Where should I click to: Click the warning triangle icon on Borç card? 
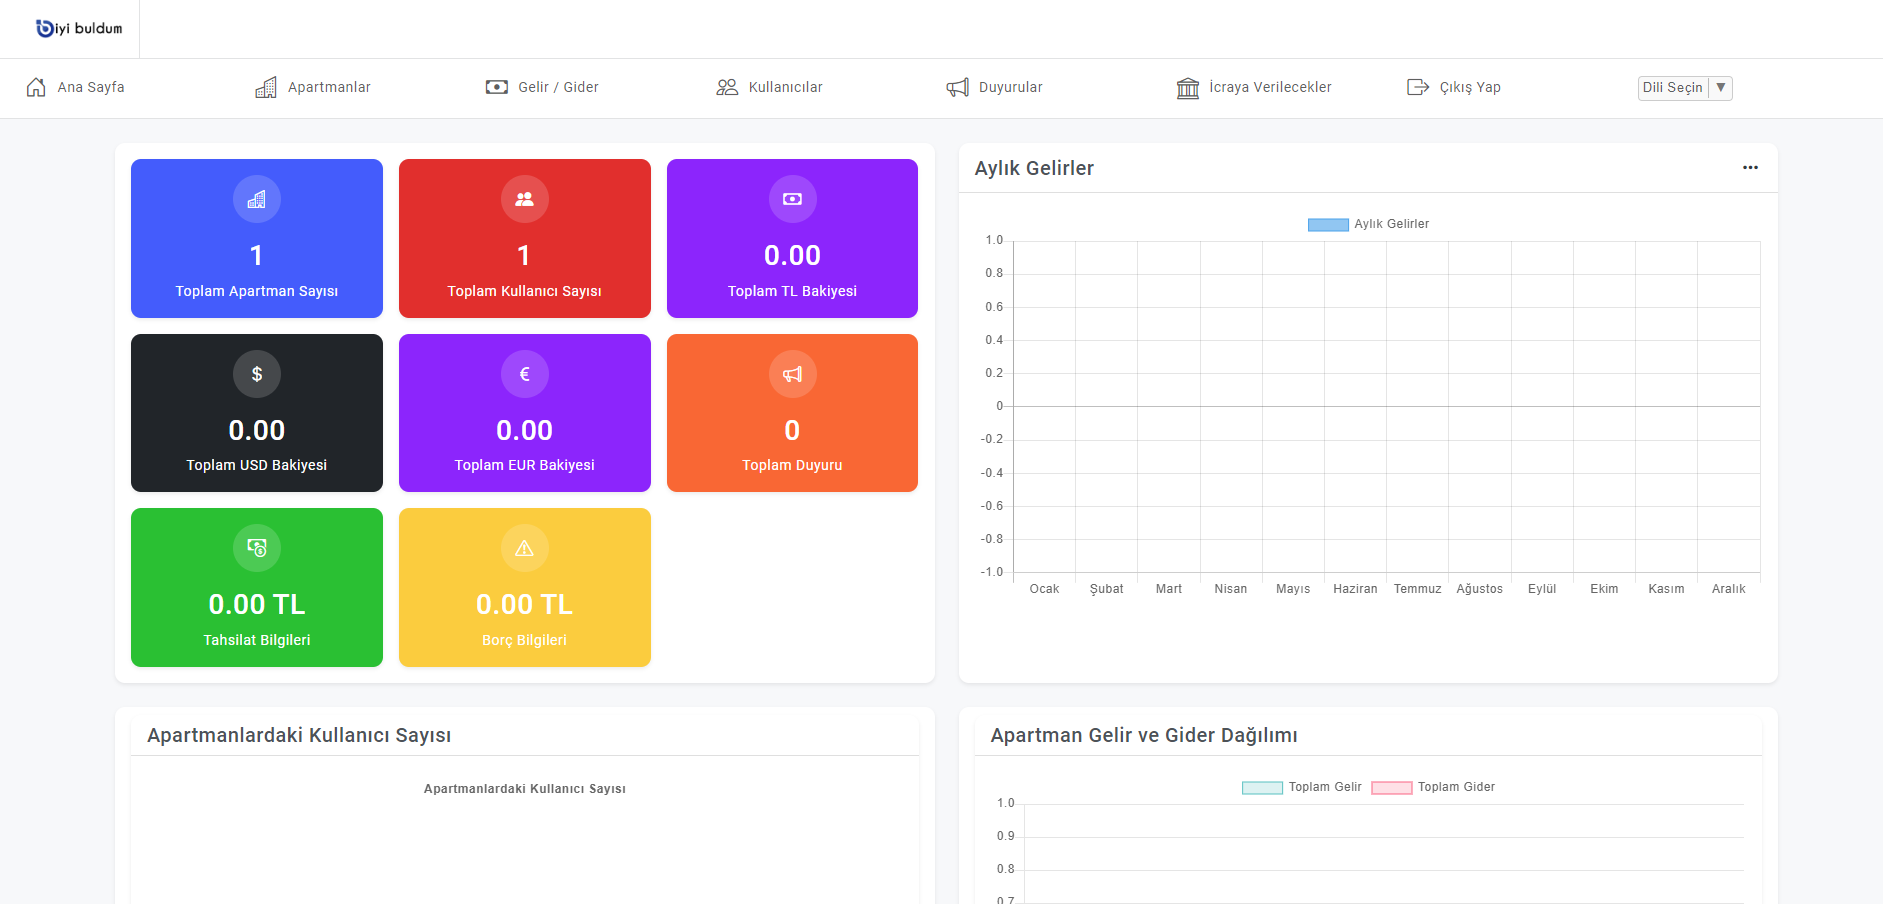[524, 548]
